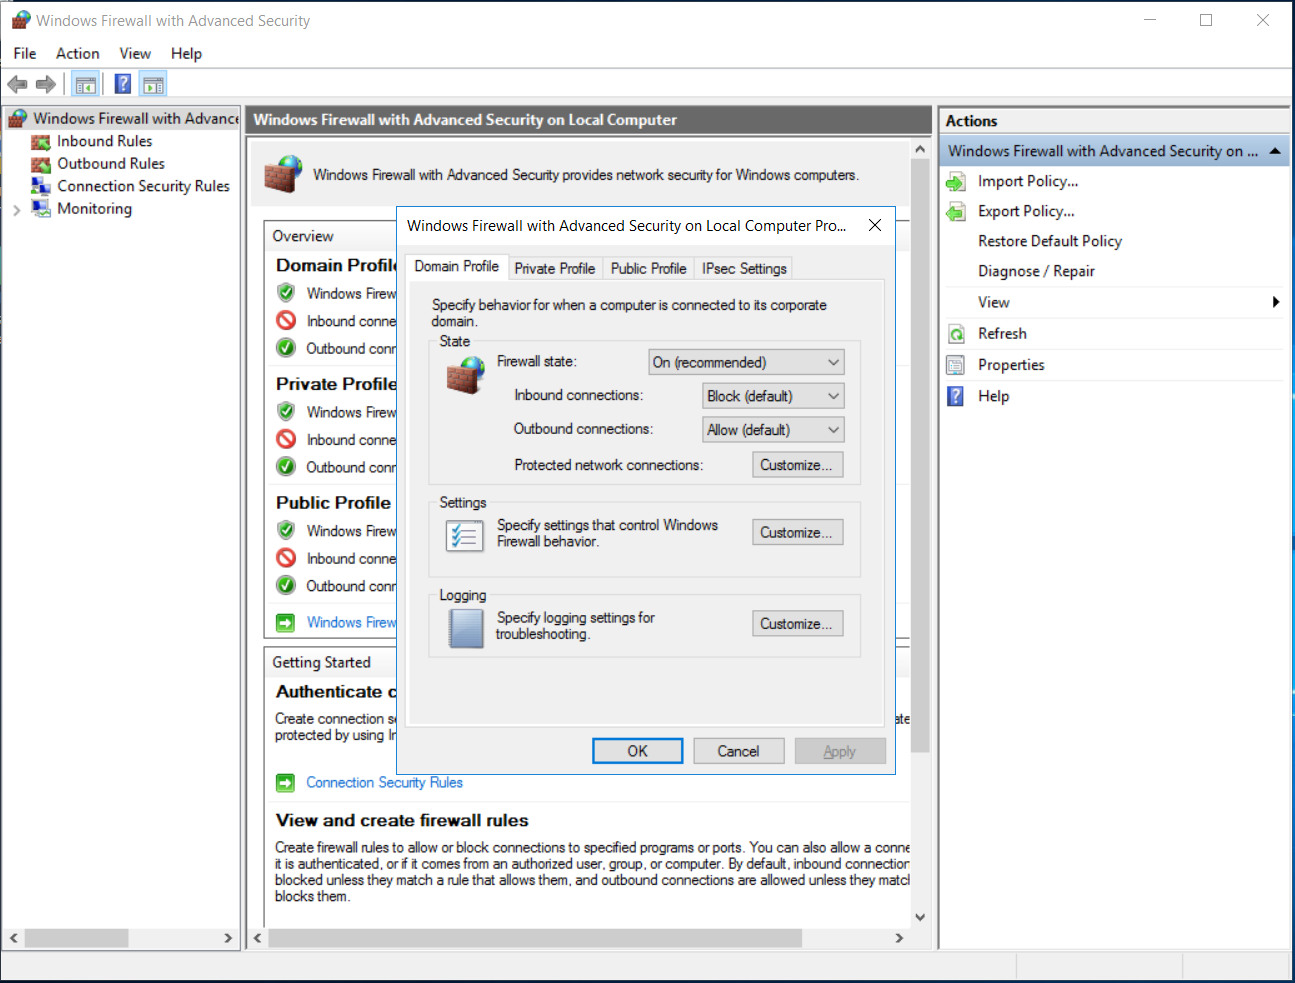Open the View menu in menu bar

click(135, 54)
